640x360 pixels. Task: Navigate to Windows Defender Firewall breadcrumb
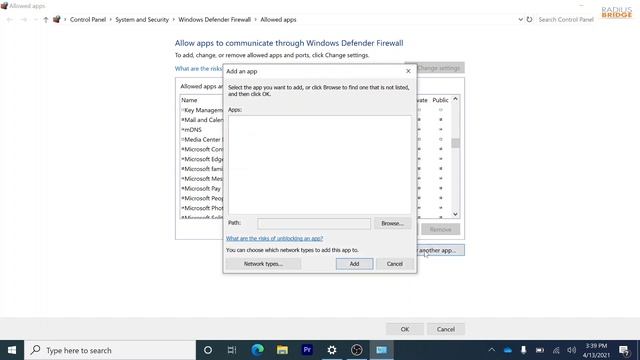coord(214,20)
